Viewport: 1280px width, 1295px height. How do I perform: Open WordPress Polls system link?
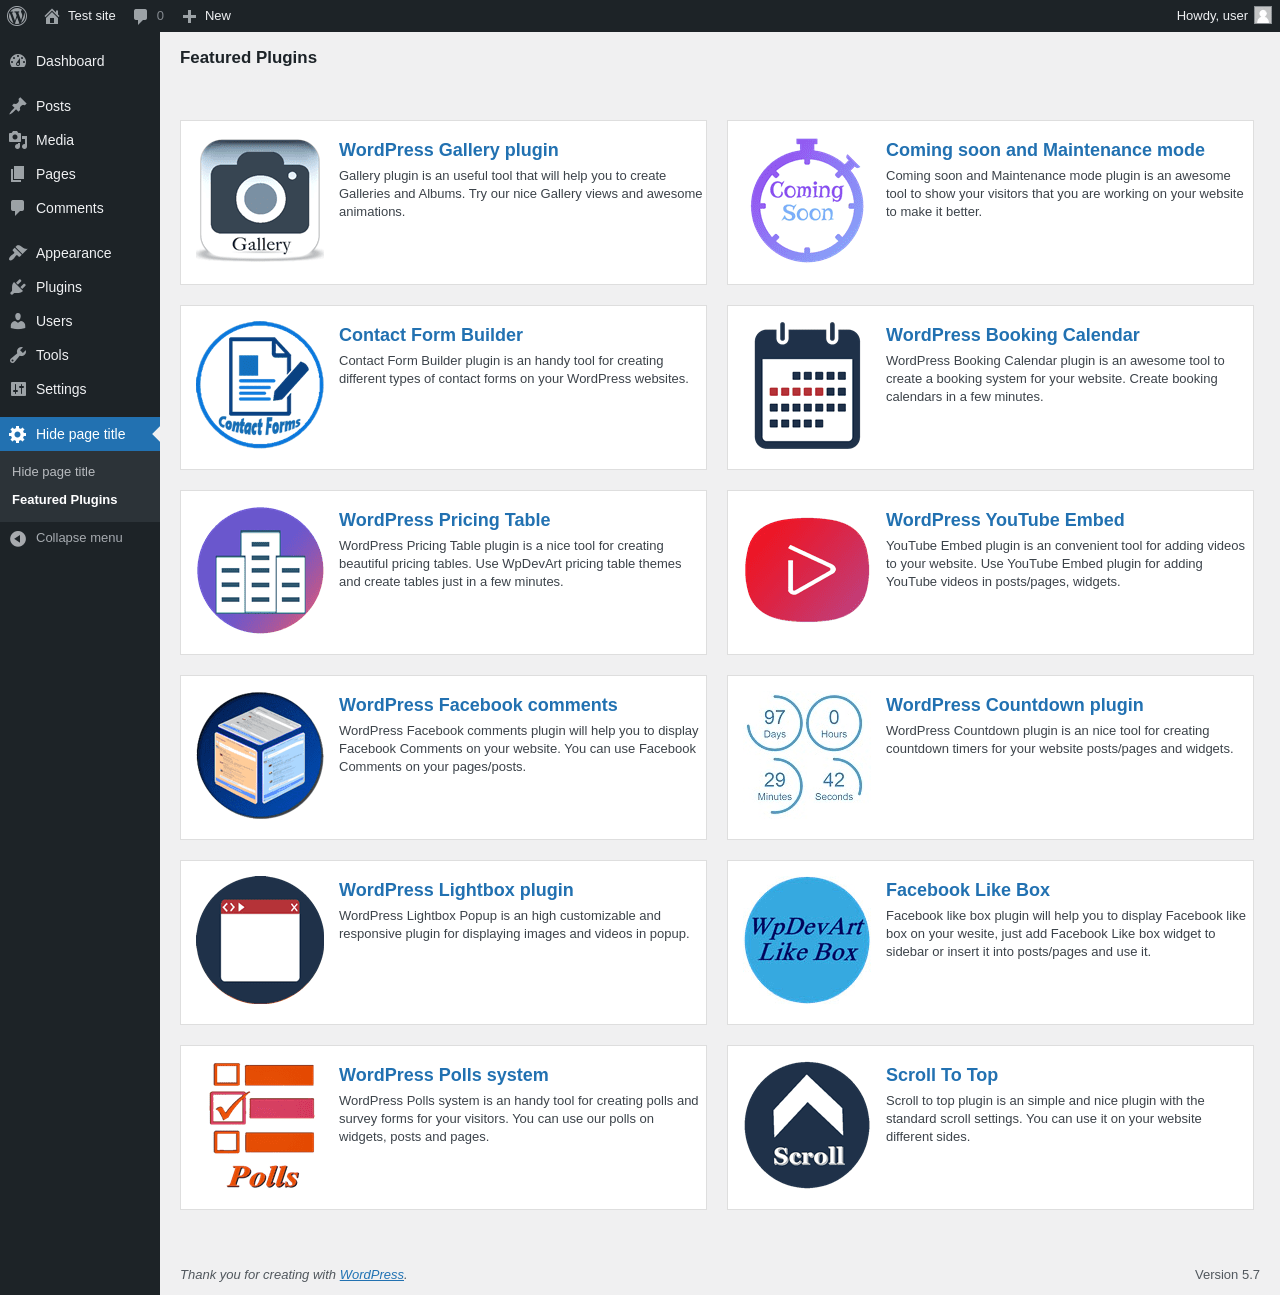[444, 1075]
